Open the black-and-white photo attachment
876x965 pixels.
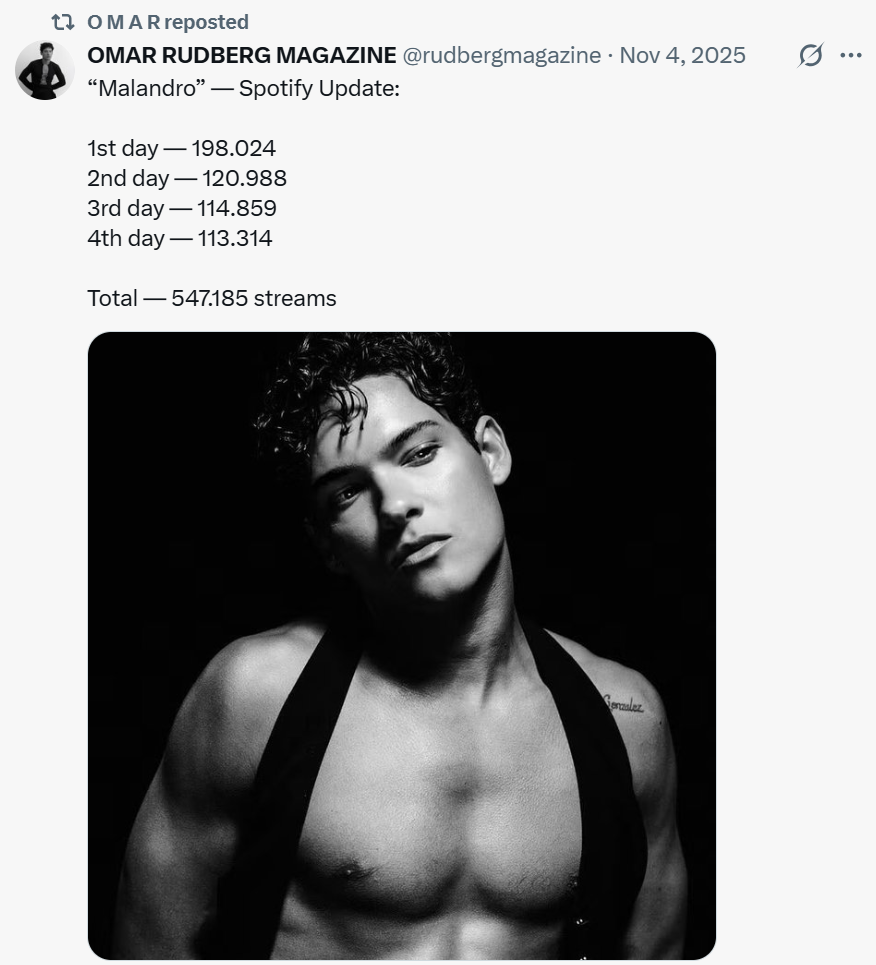click(x=402, y=645)
